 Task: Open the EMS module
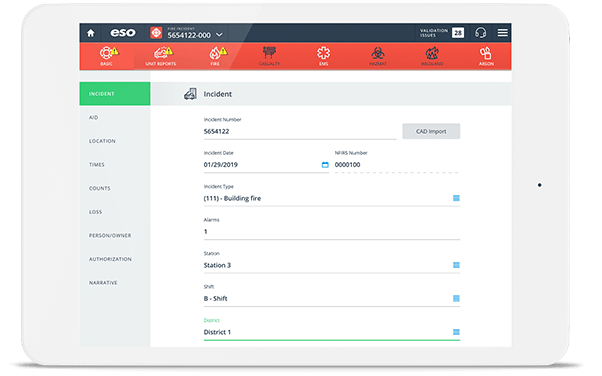pos(323,56)
